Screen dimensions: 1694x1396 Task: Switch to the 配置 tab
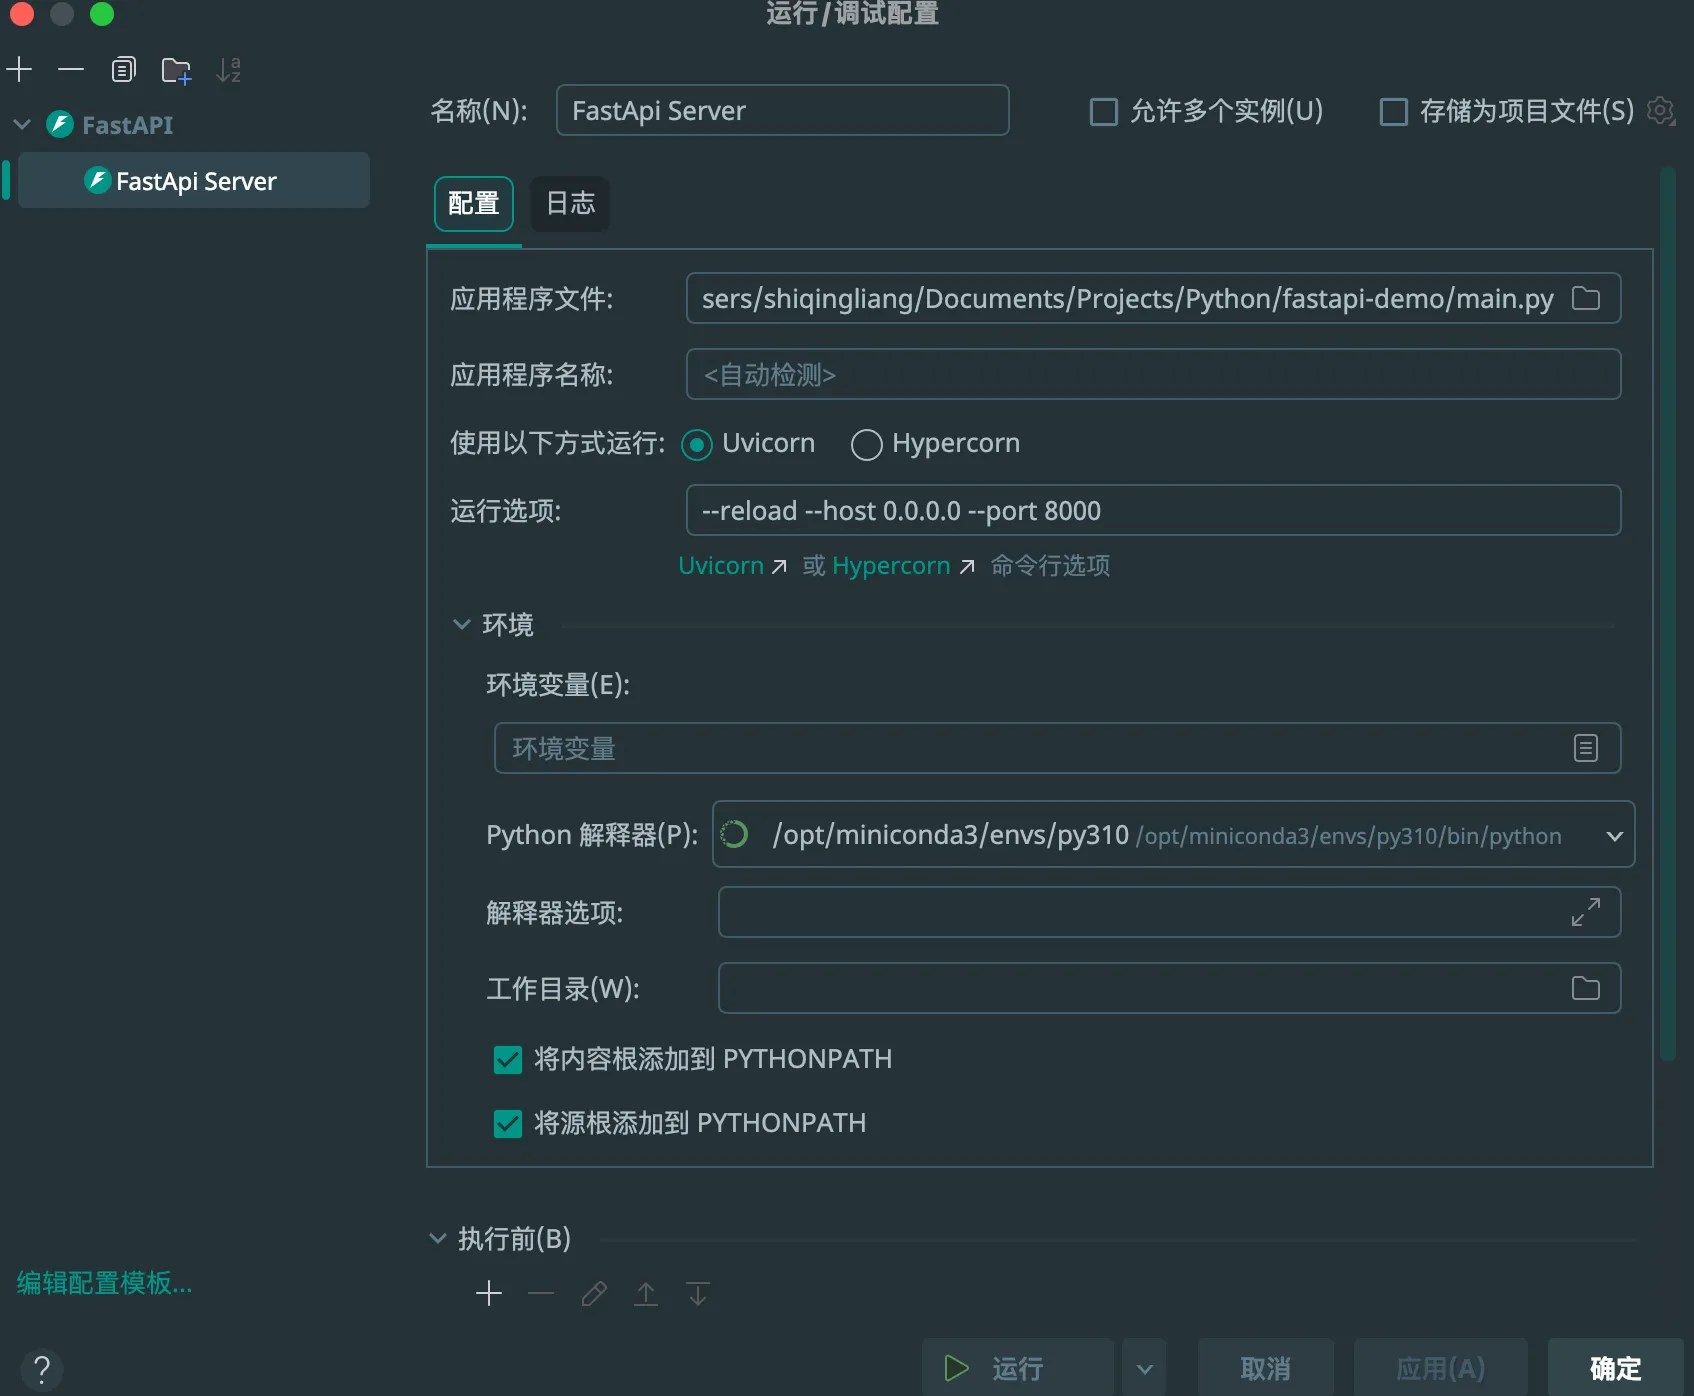pos(474,203)
